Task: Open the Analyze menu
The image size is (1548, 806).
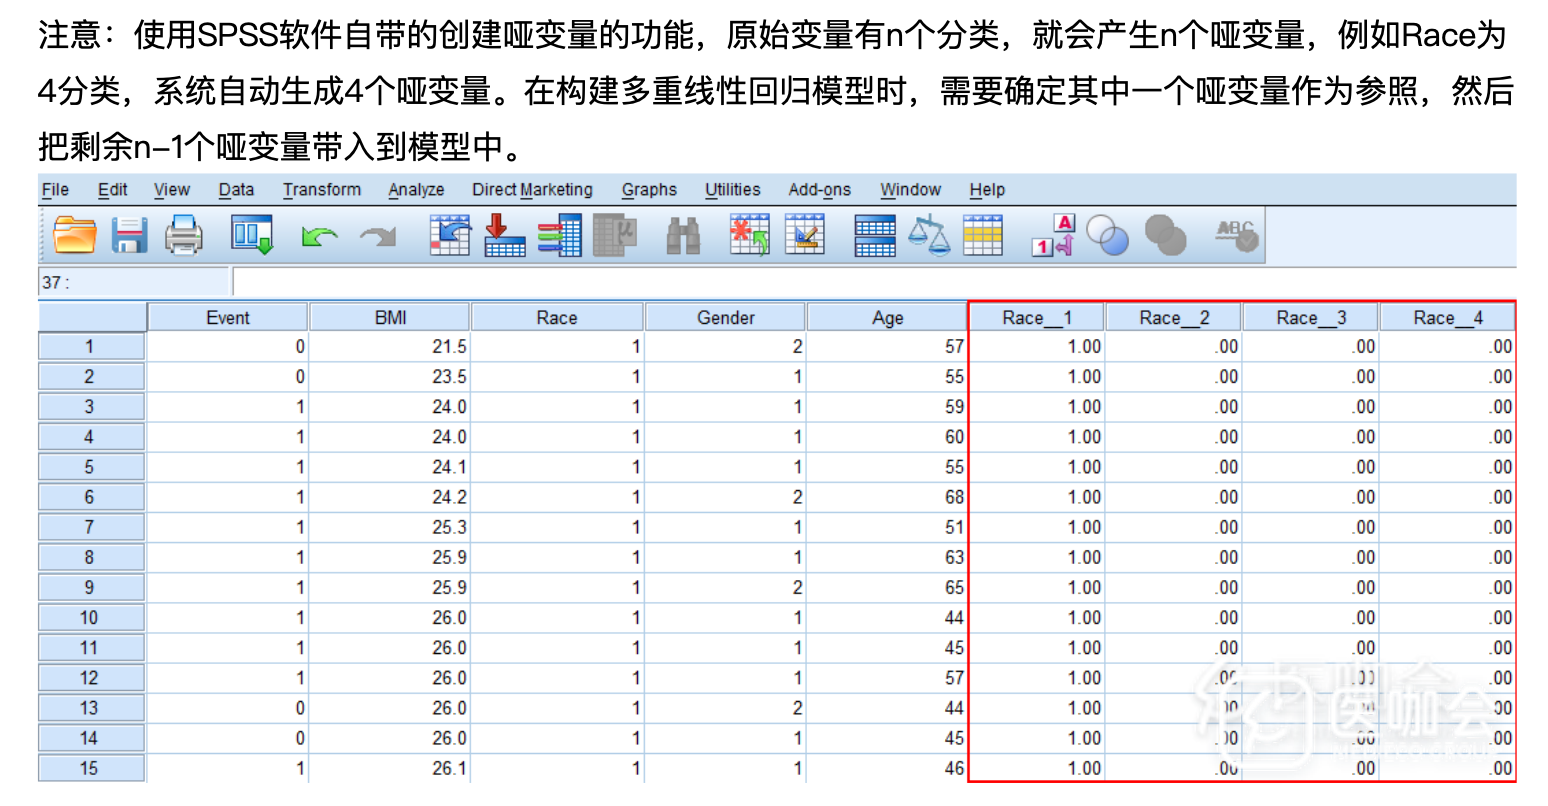Action: pyautogui.click(x=416, y=190)
